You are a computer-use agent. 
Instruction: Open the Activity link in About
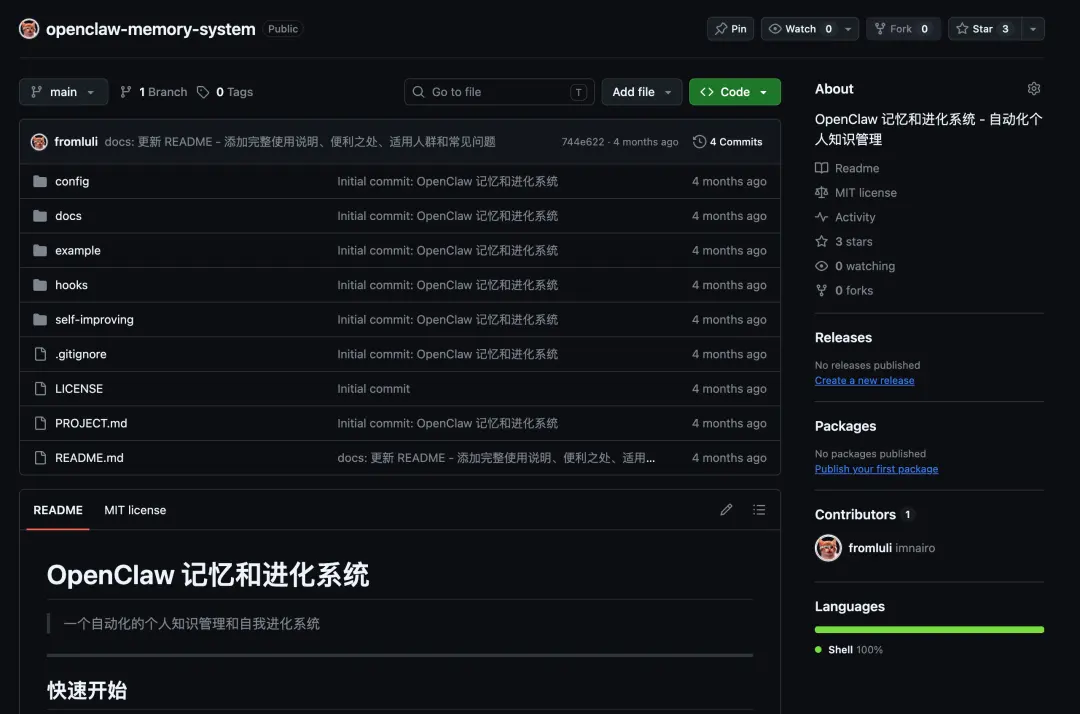click(855, 217)
